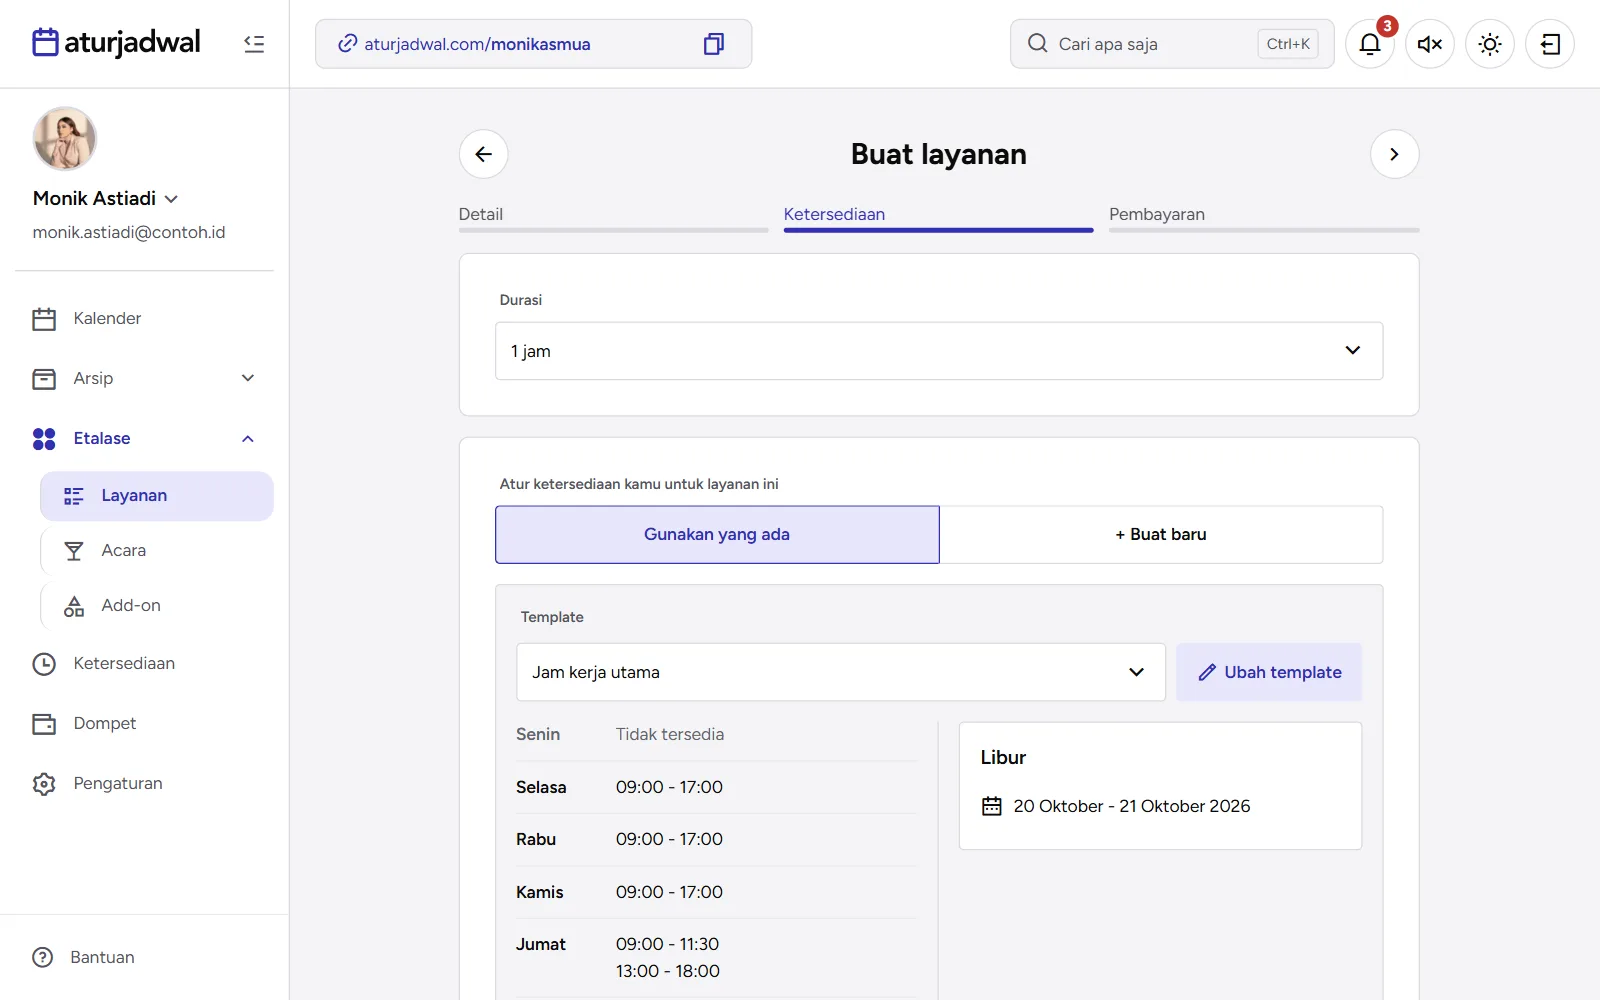Image resolution: width=1600 pixels, height=1000 pixels.
Task: Click the Etalase four-dots icon
Action: tap(44, 439)
